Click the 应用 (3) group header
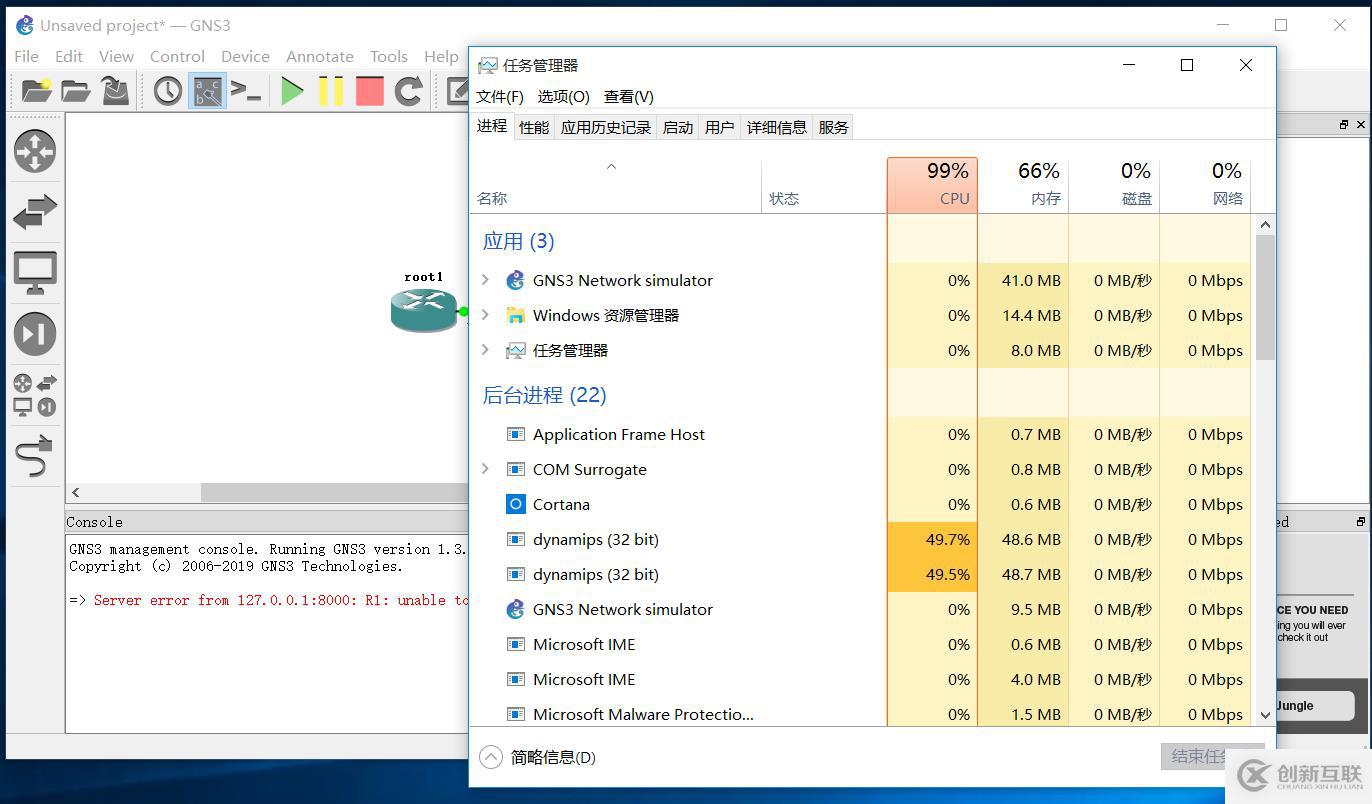Viewport: 1372px width, 804px height. [x=518, y=241]
